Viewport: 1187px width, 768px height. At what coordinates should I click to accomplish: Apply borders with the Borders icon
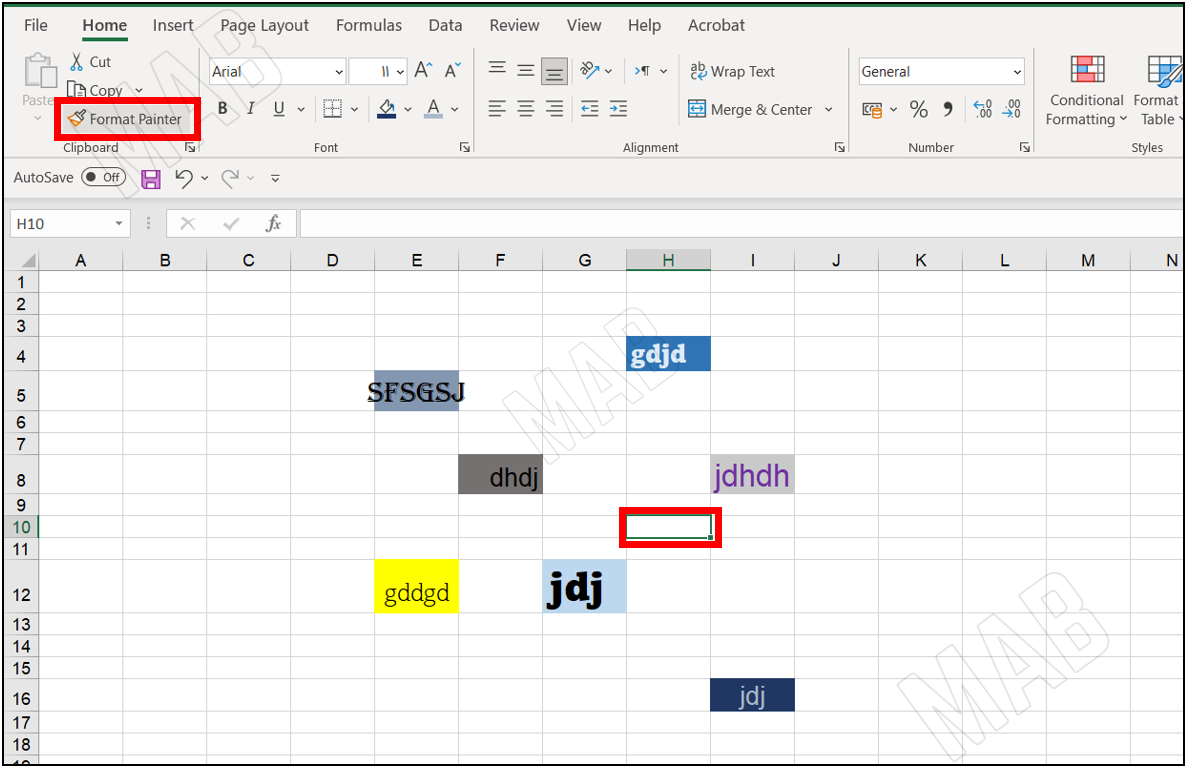[x=332, y=109]
